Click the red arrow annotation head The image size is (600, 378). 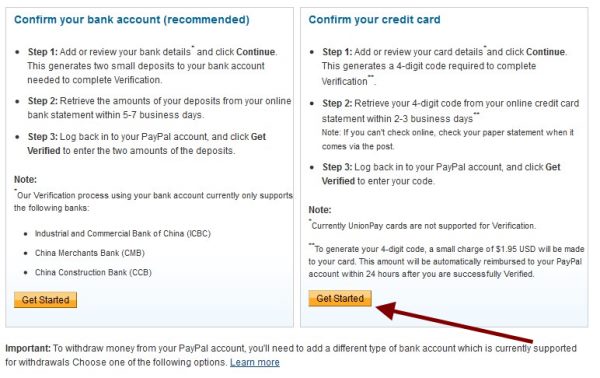click(x=386, y=310)
